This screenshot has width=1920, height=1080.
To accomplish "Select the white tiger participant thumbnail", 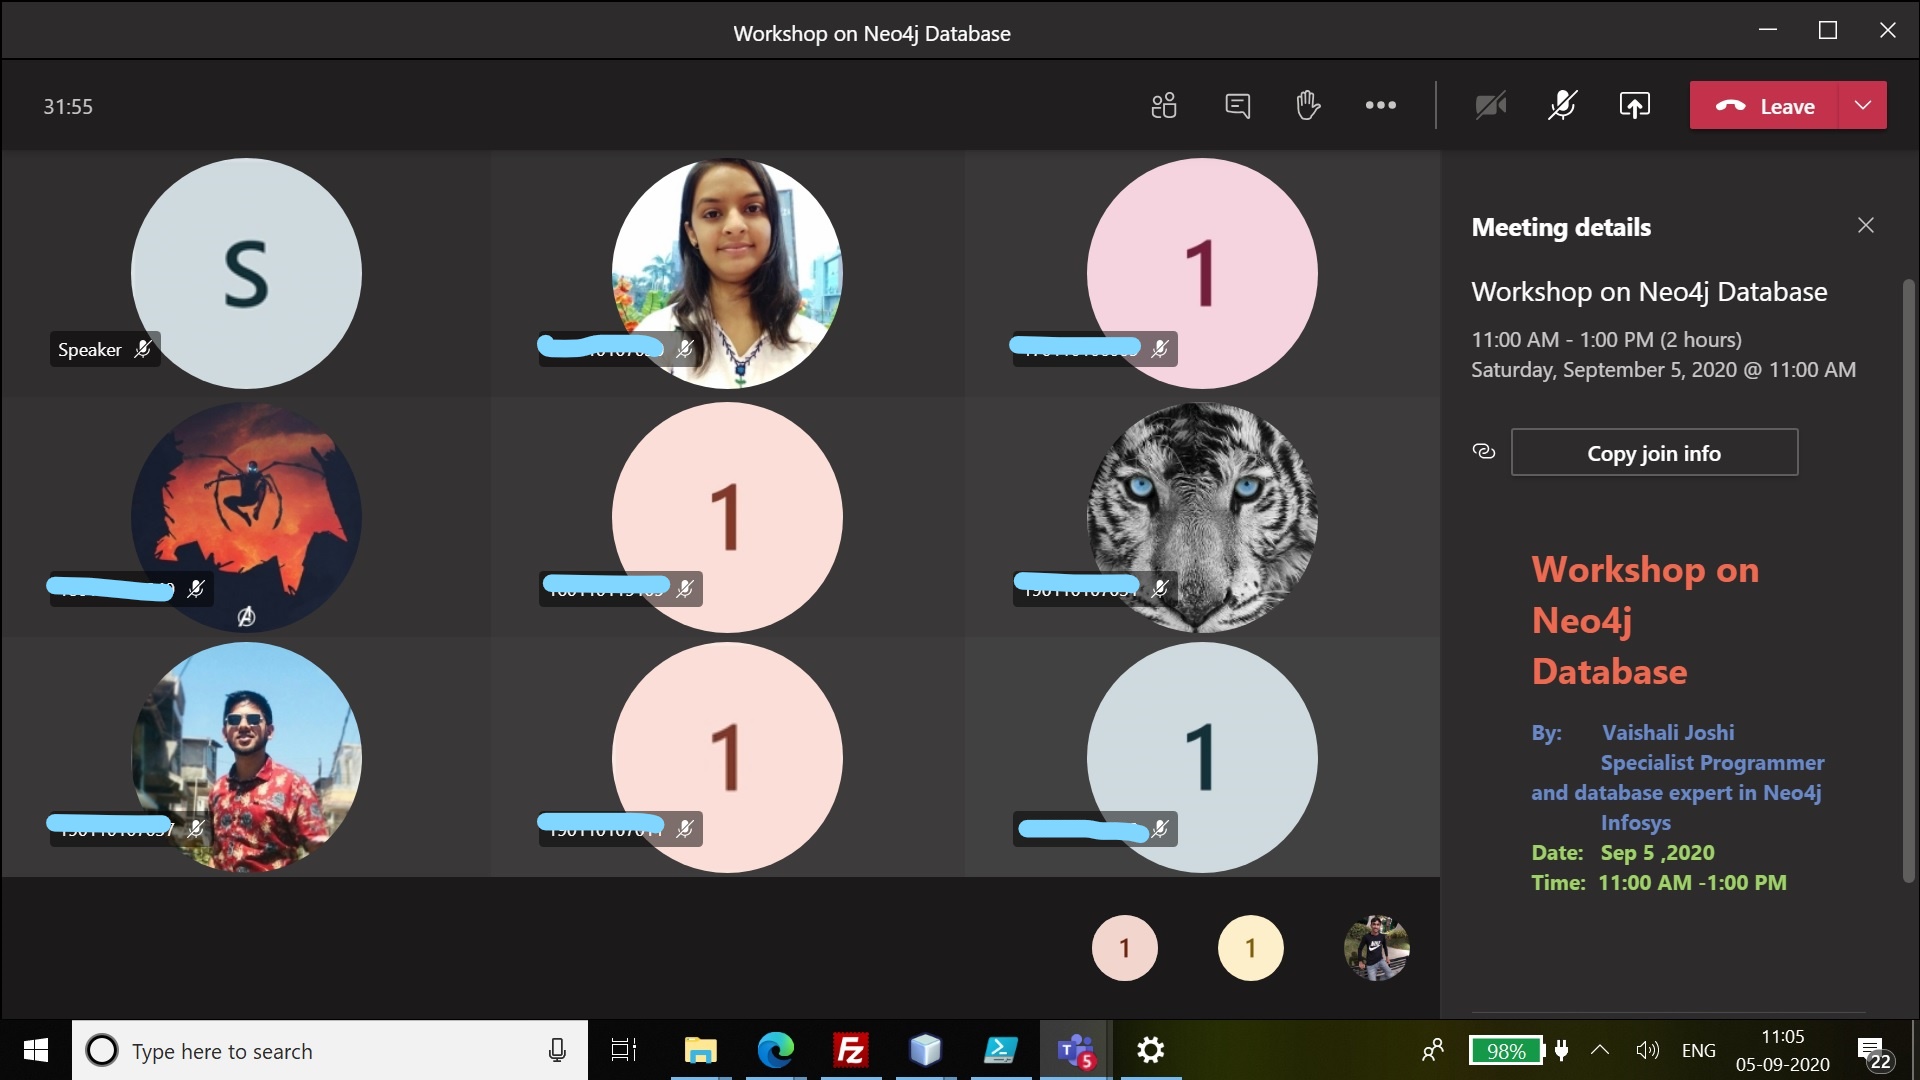I will (1202, 517).
